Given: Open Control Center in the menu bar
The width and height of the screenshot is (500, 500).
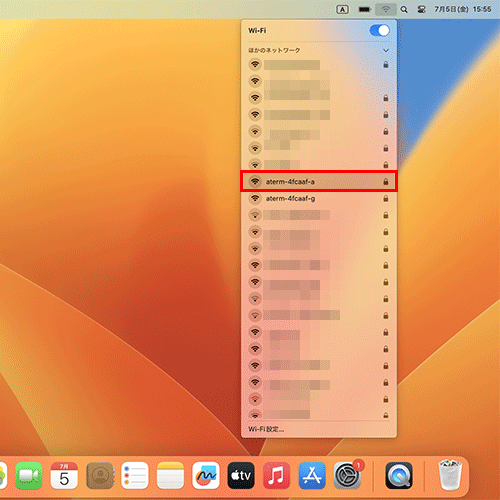Looking at the screenshot, I should pyautogui.click(x=421, y=10).
